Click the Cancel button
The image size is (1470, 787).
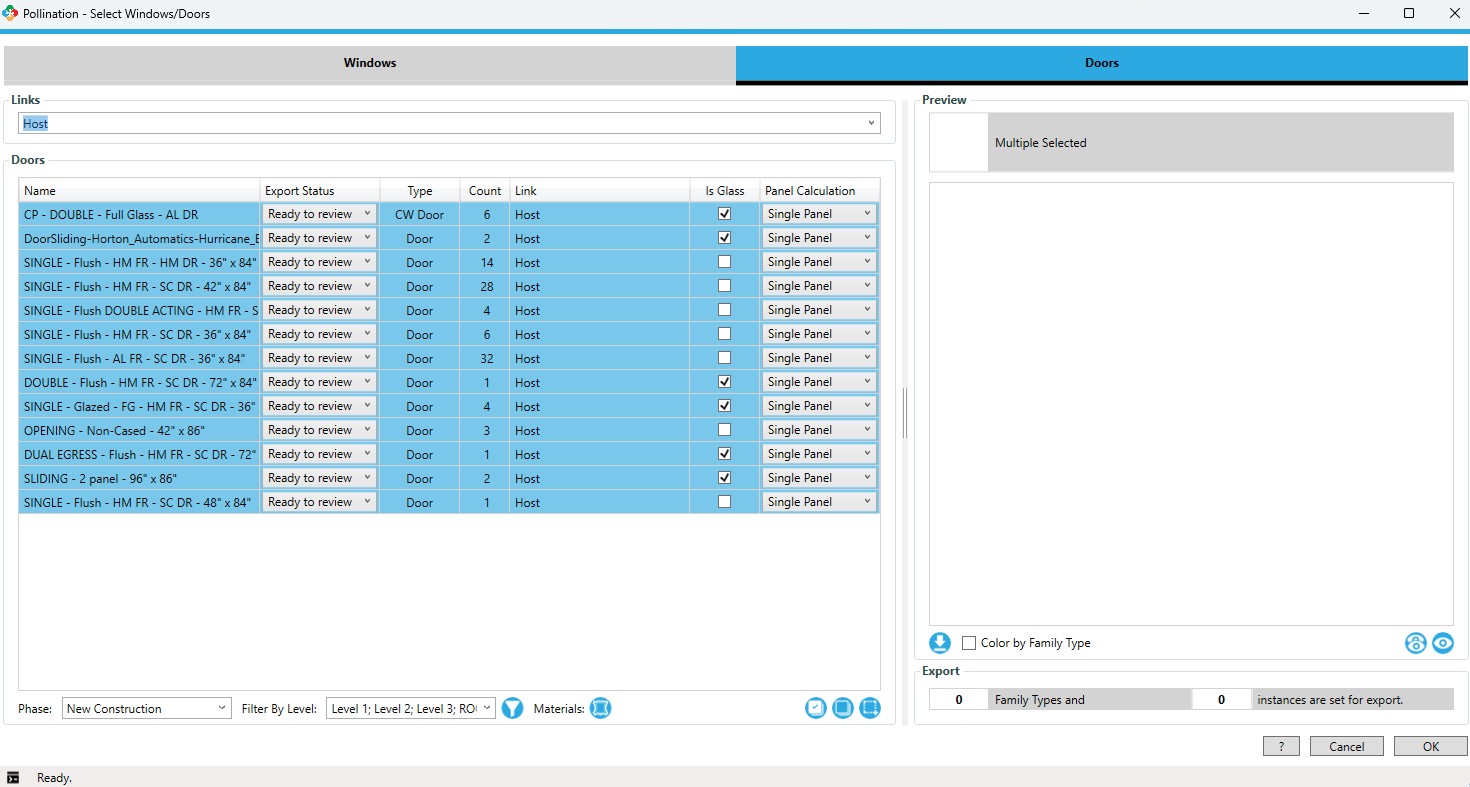point(1346,746)
